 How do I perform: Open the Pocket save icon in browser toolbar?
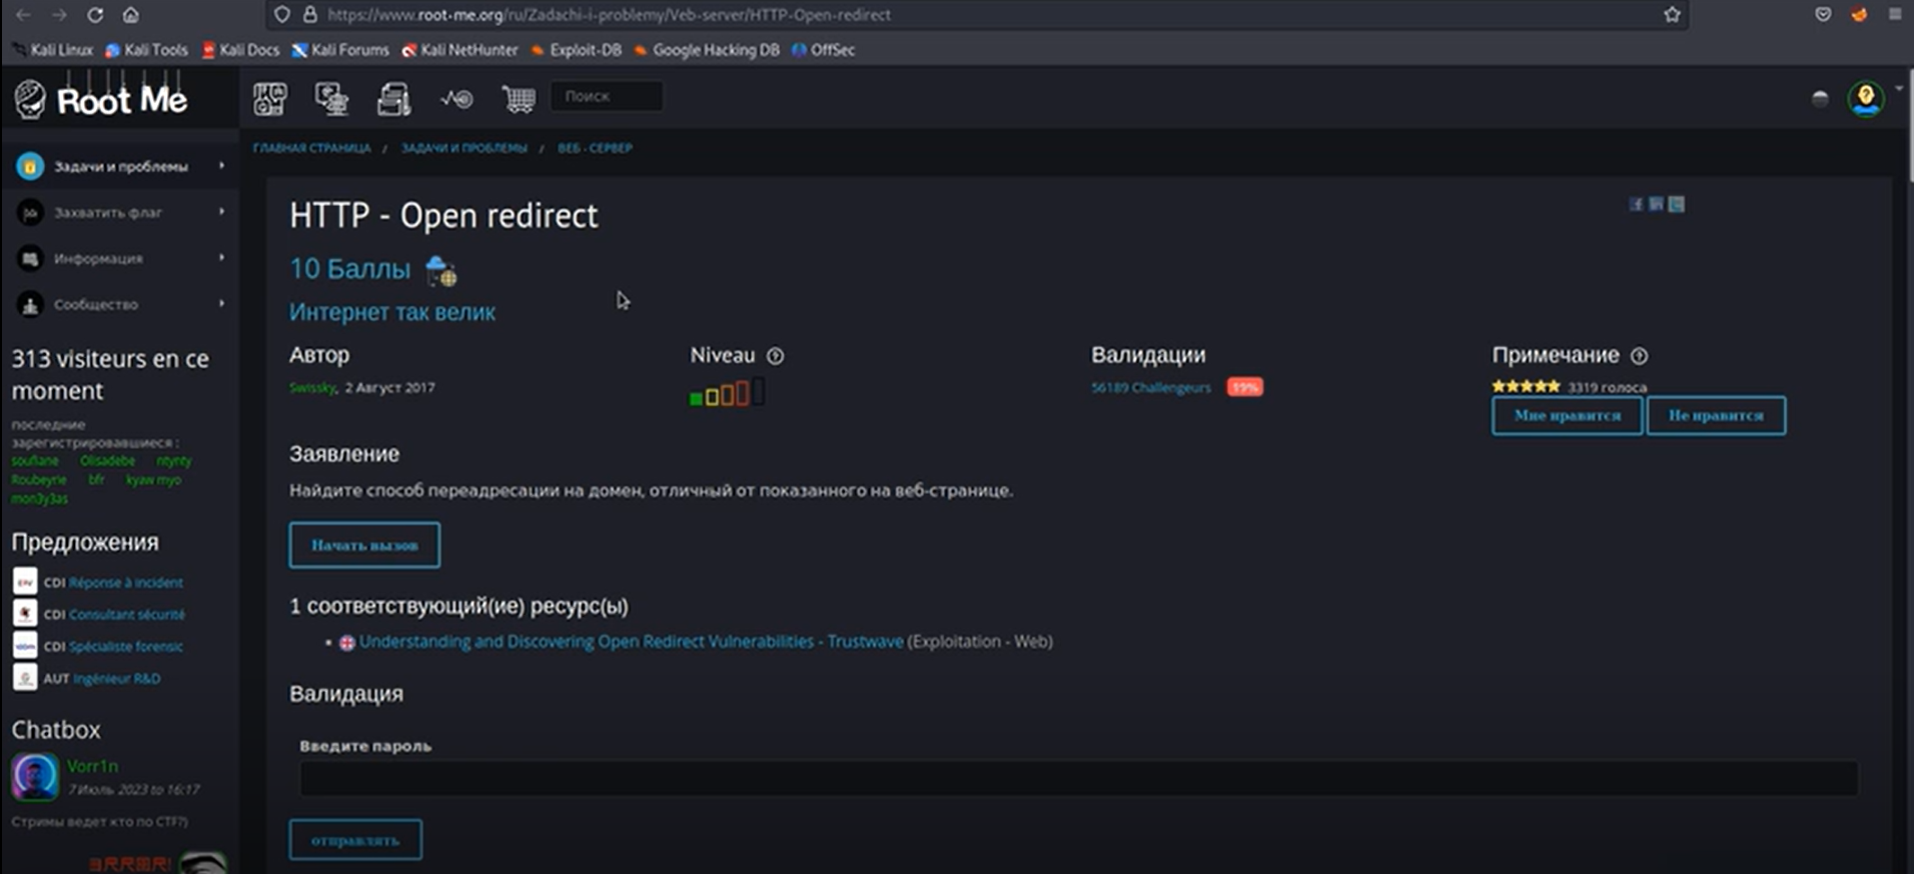1823,15
